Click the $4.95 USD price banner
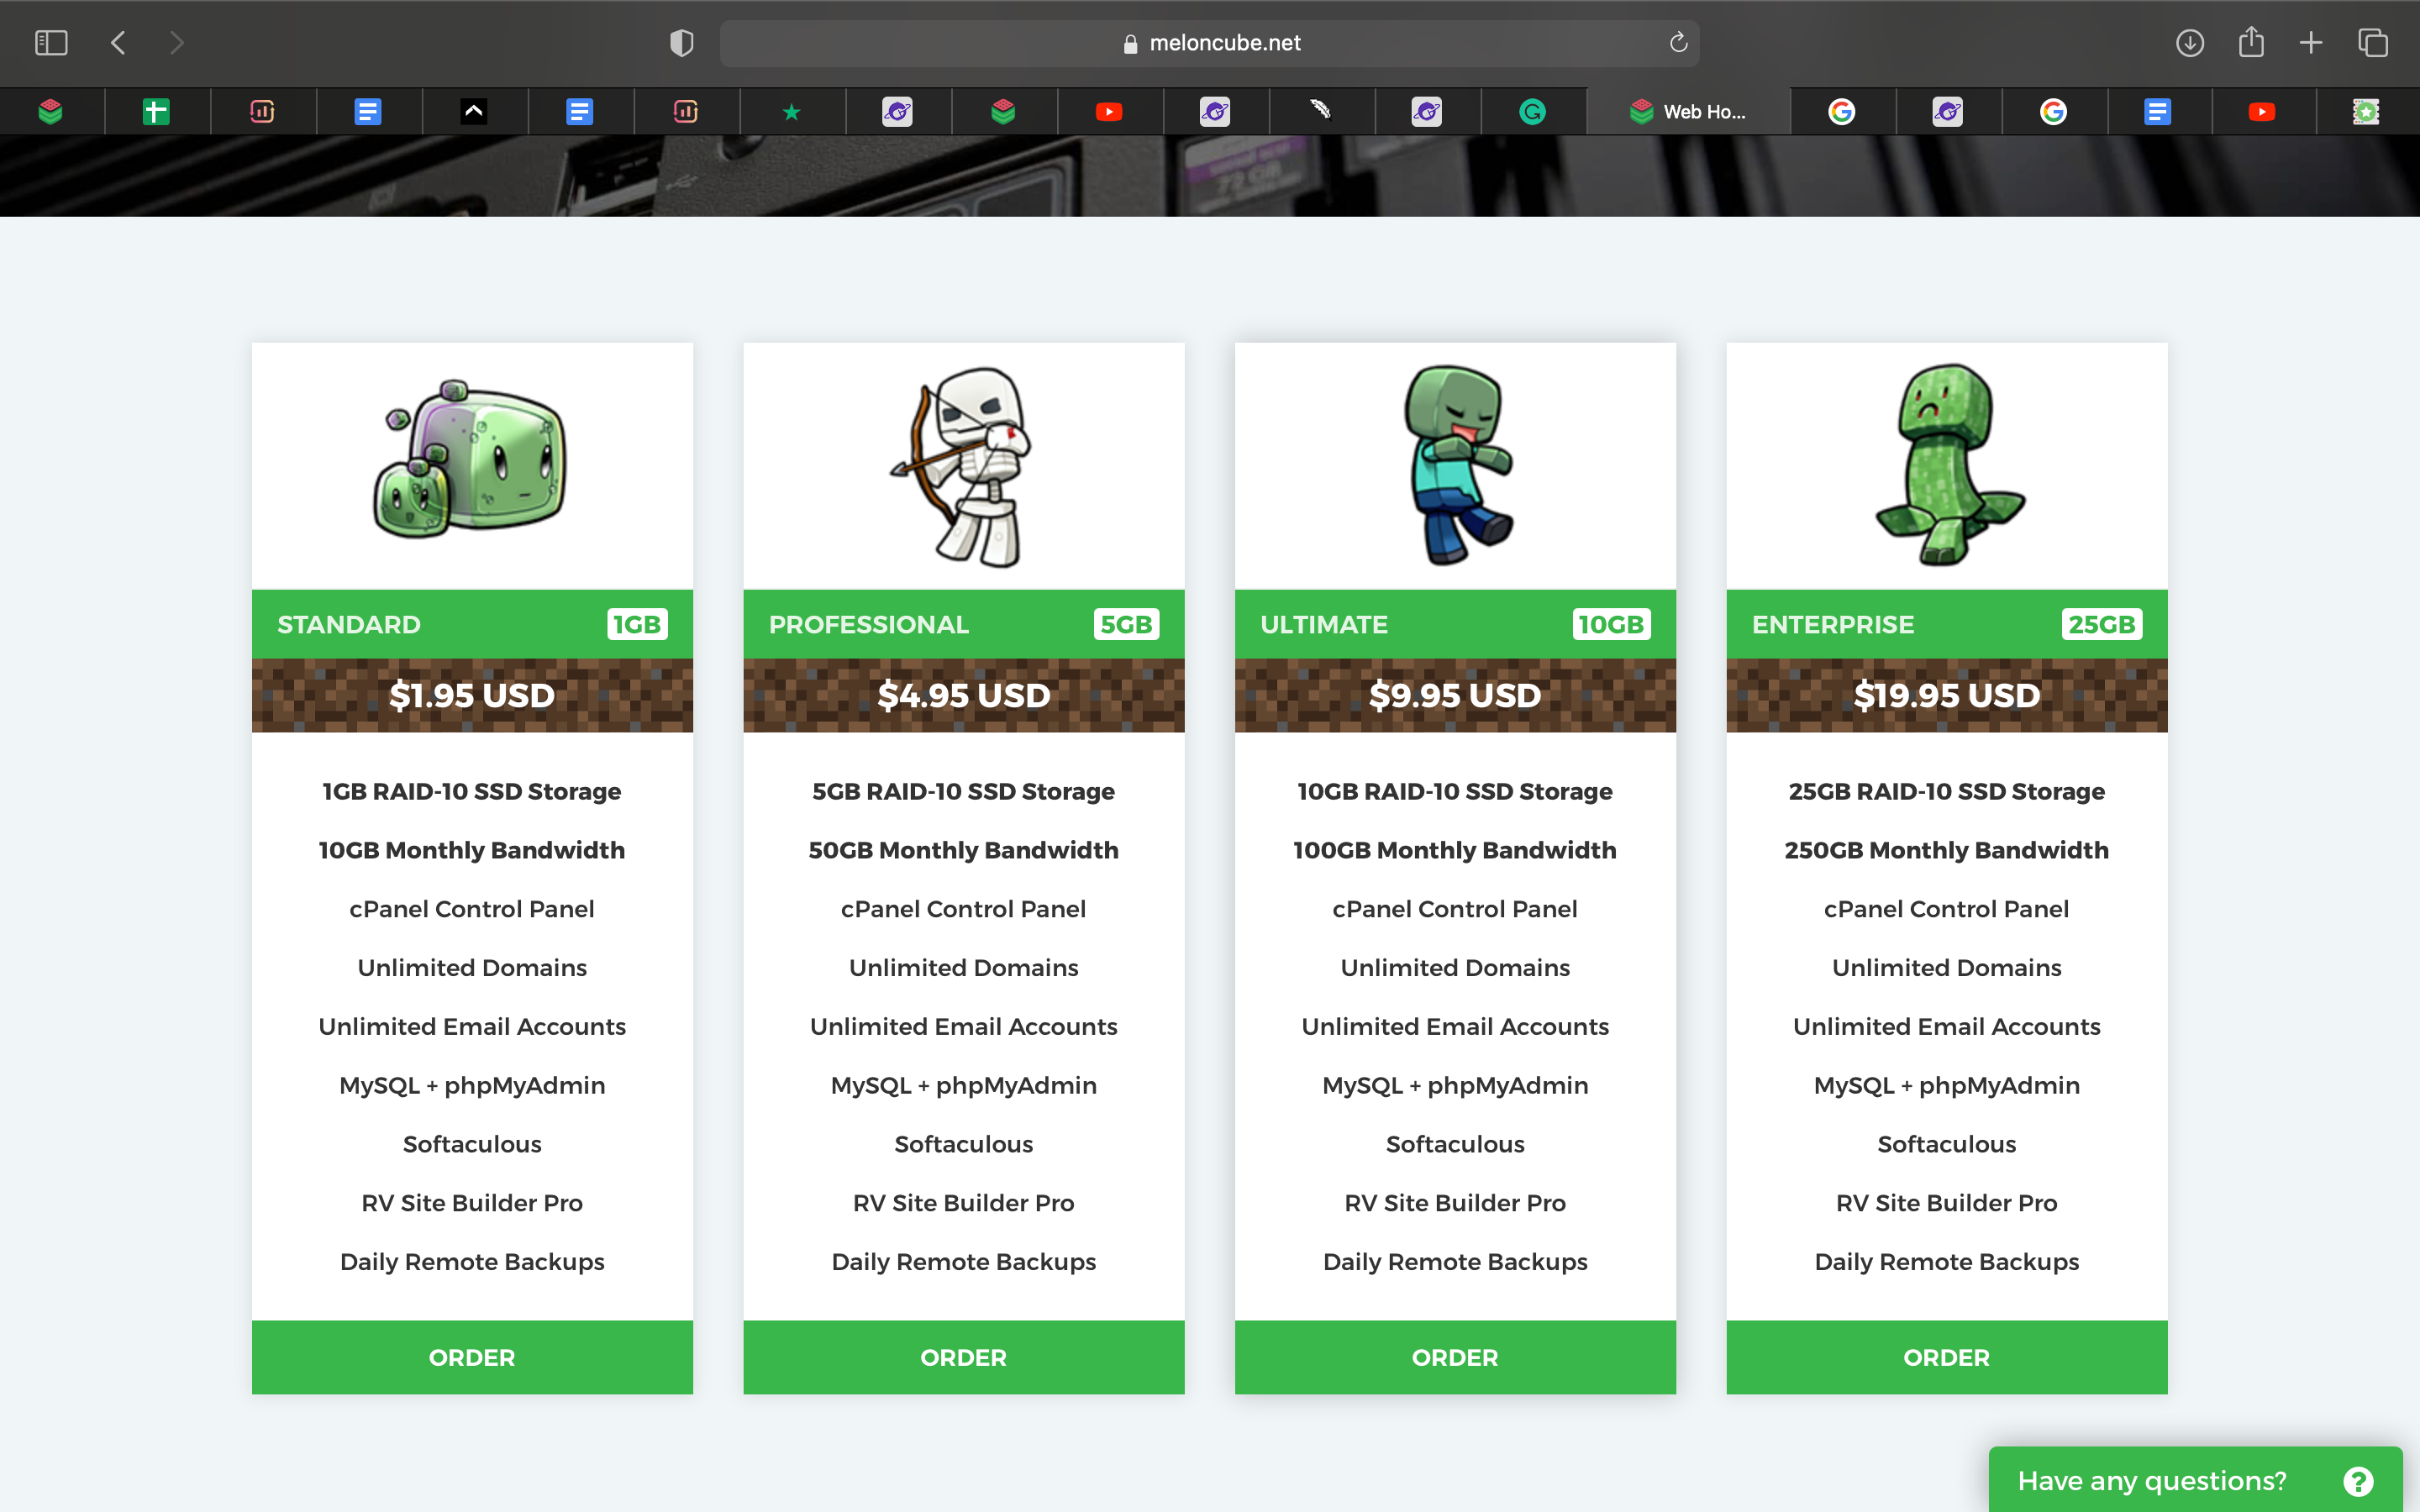Image resolution: width=2420 pixels, height=1512 pixels. [964, 695]
